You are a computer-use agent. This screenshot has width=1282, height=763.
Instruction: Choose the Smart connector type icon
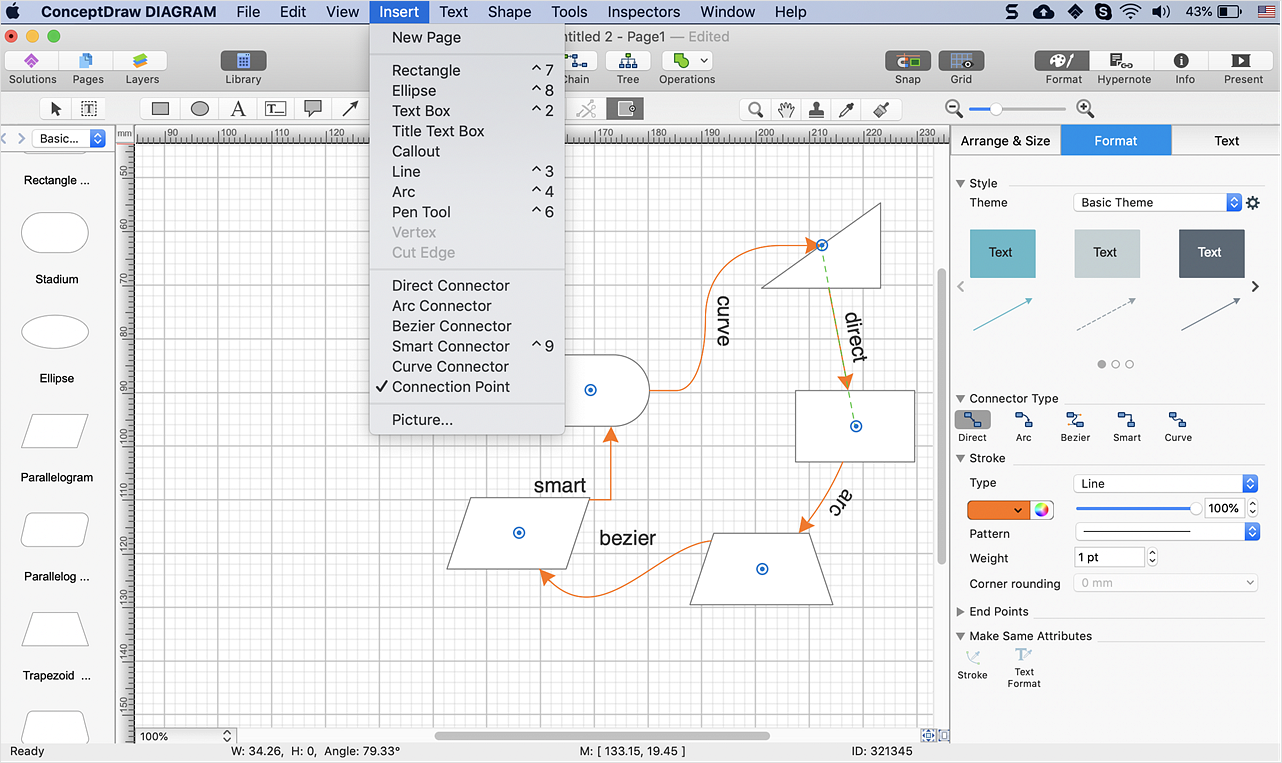(x=1126, y=421)
